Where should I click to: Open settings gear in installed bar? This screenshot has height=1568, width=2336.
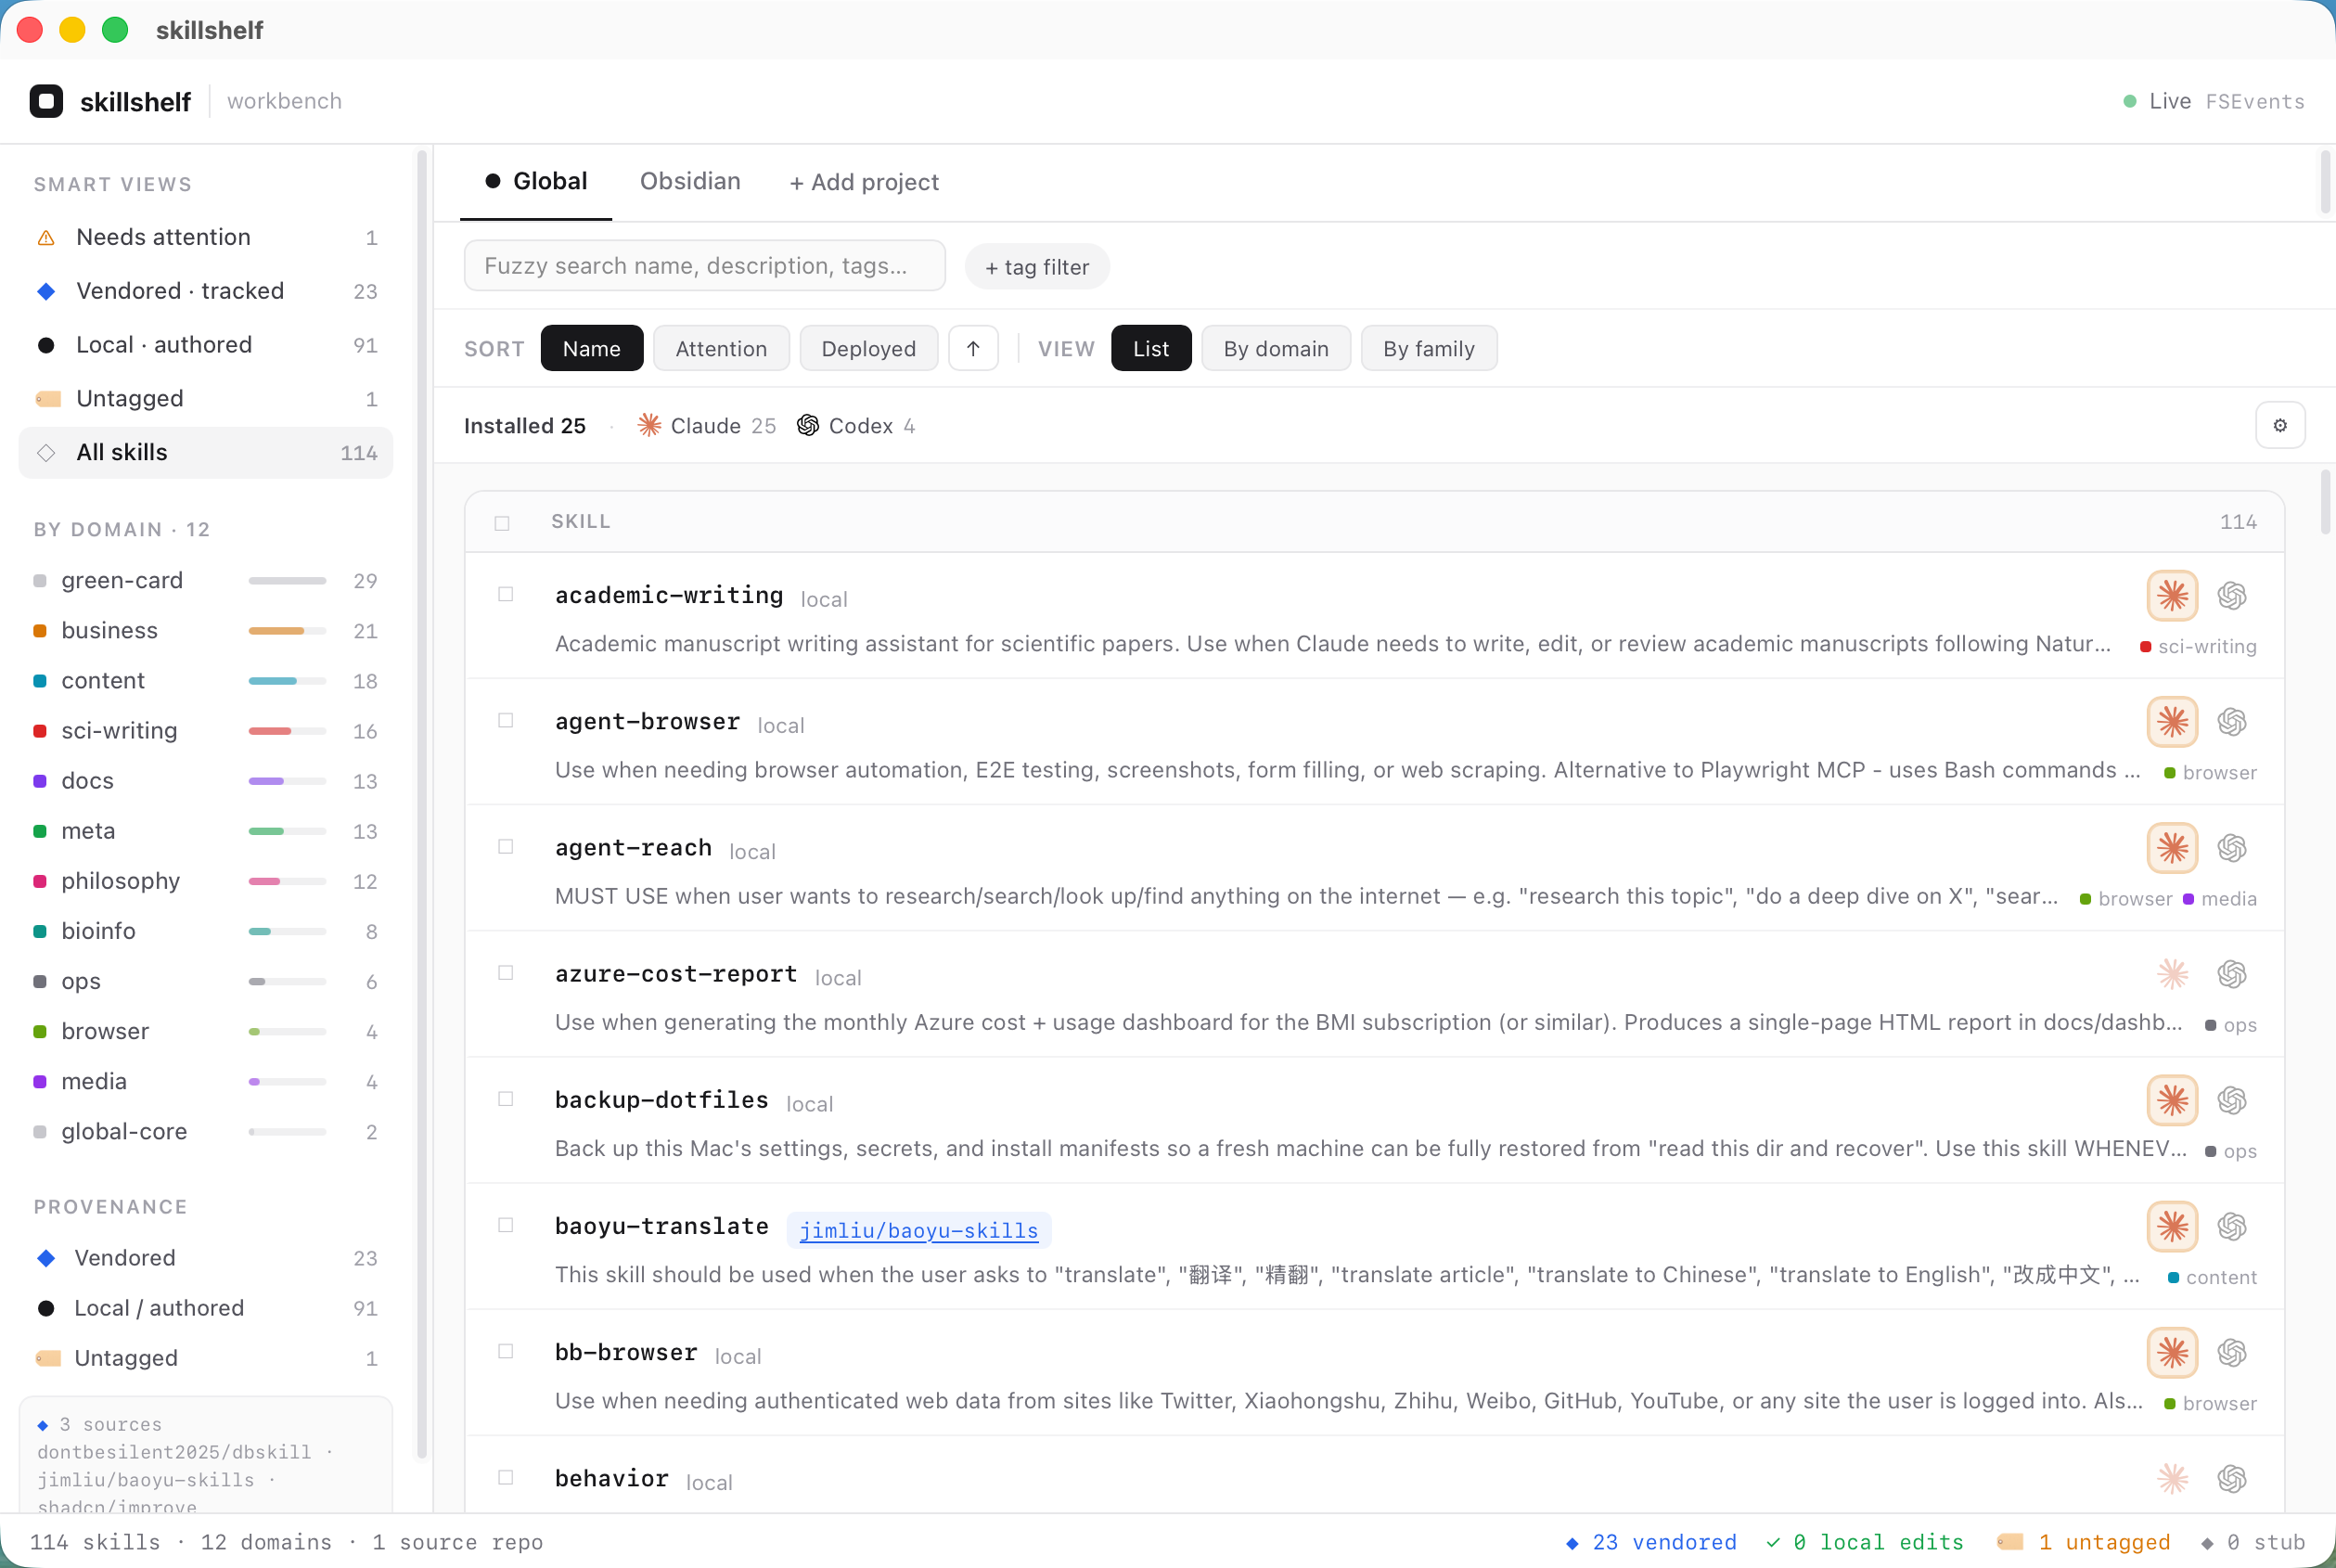click(x=2280, y=425)
